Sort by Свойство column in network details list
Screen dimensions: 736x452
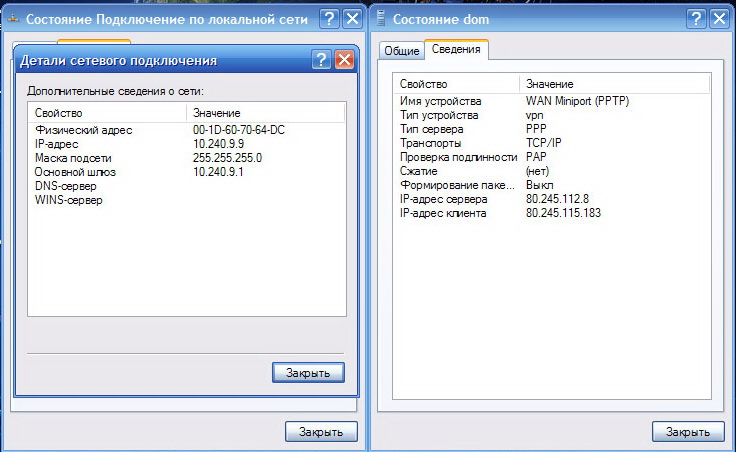[x=108, y=113]
